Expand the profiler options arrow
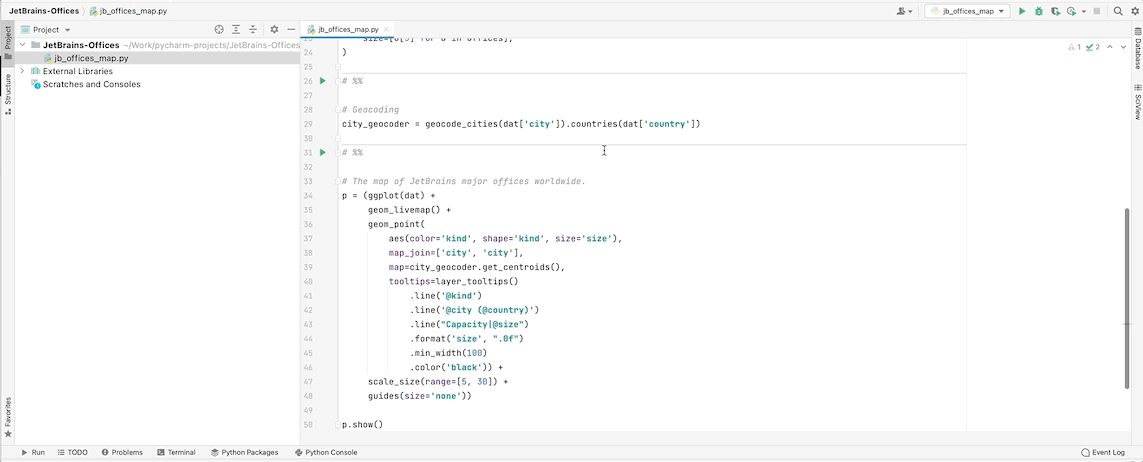The image size is (1143, 462). click(x=1083, y=11)
